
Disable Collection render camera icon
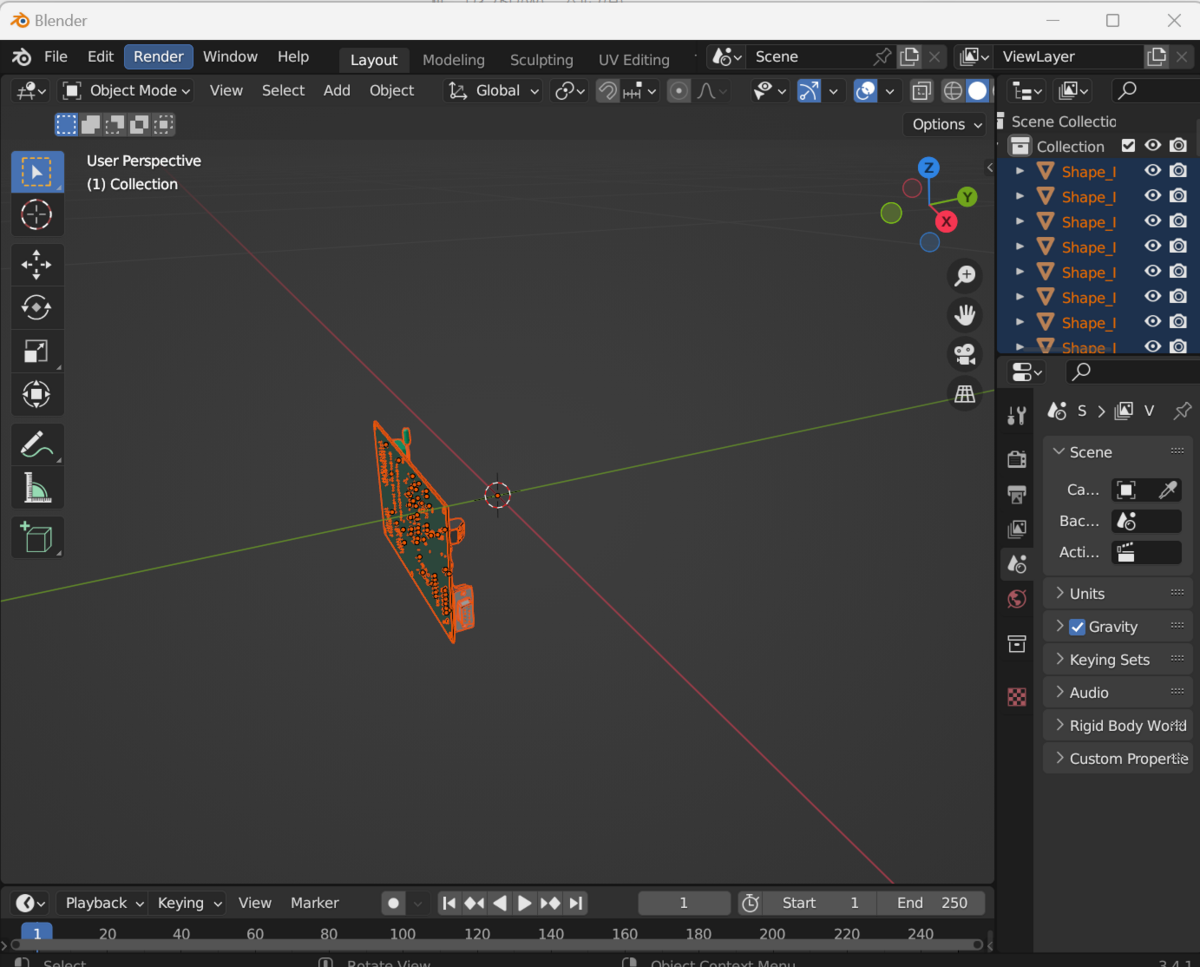point(1179,146)
